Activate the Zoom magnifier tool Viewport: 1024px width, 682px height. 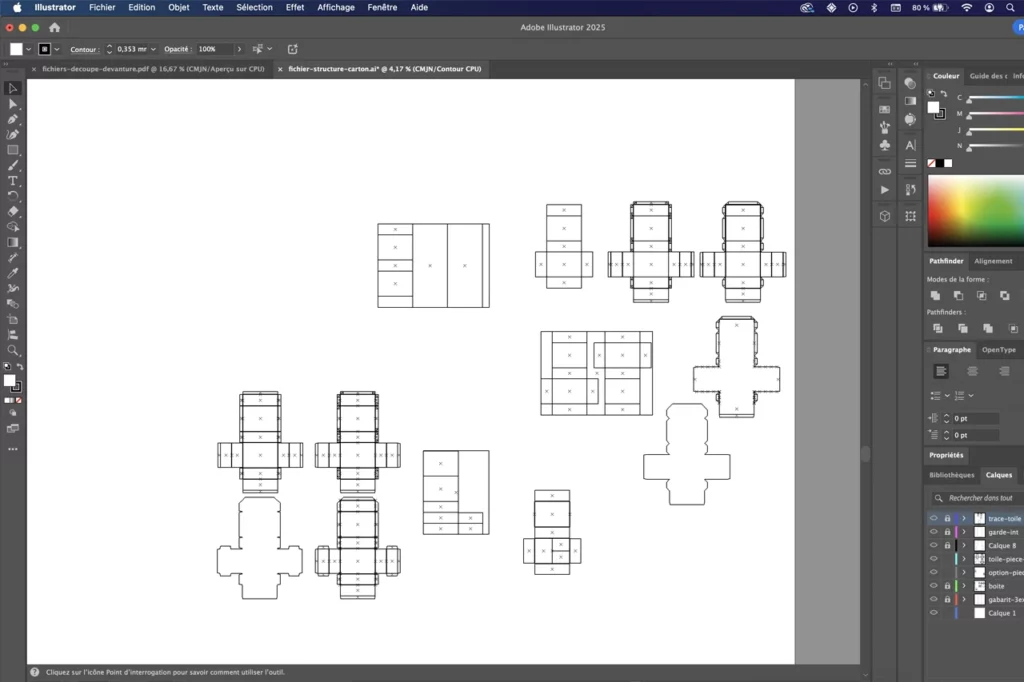13,351
